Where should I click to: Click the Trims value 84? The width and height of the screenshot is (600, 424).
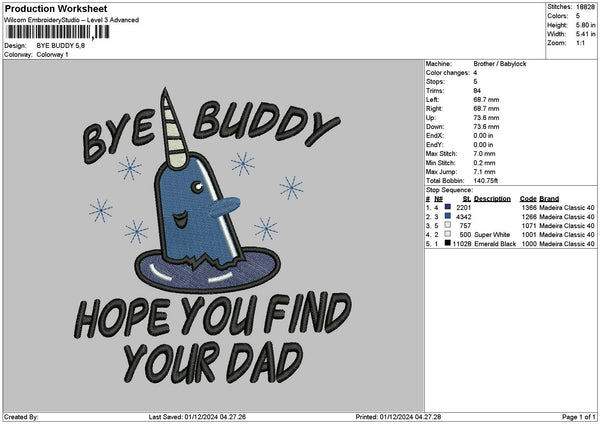point(477,91)
